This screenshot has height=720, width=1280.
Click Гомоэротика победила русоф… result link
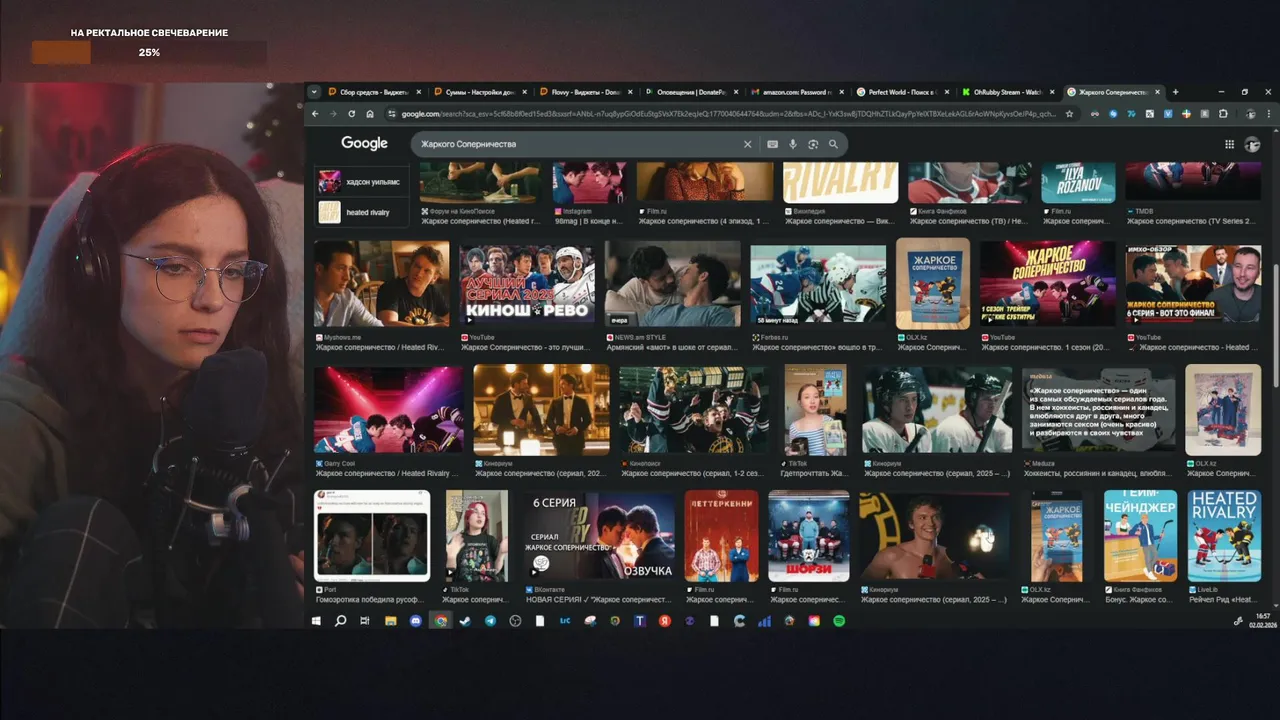tap(372, 600)
